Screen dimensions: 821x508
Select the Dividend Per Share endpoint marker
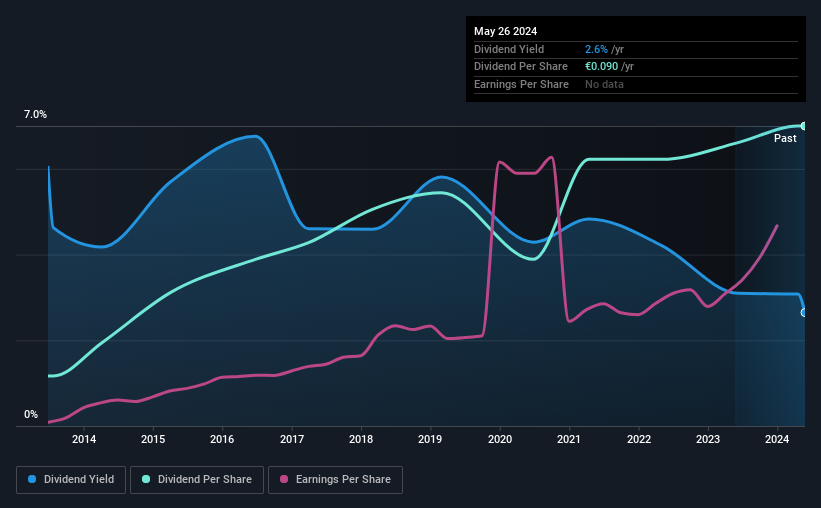(x=804, y=126)
